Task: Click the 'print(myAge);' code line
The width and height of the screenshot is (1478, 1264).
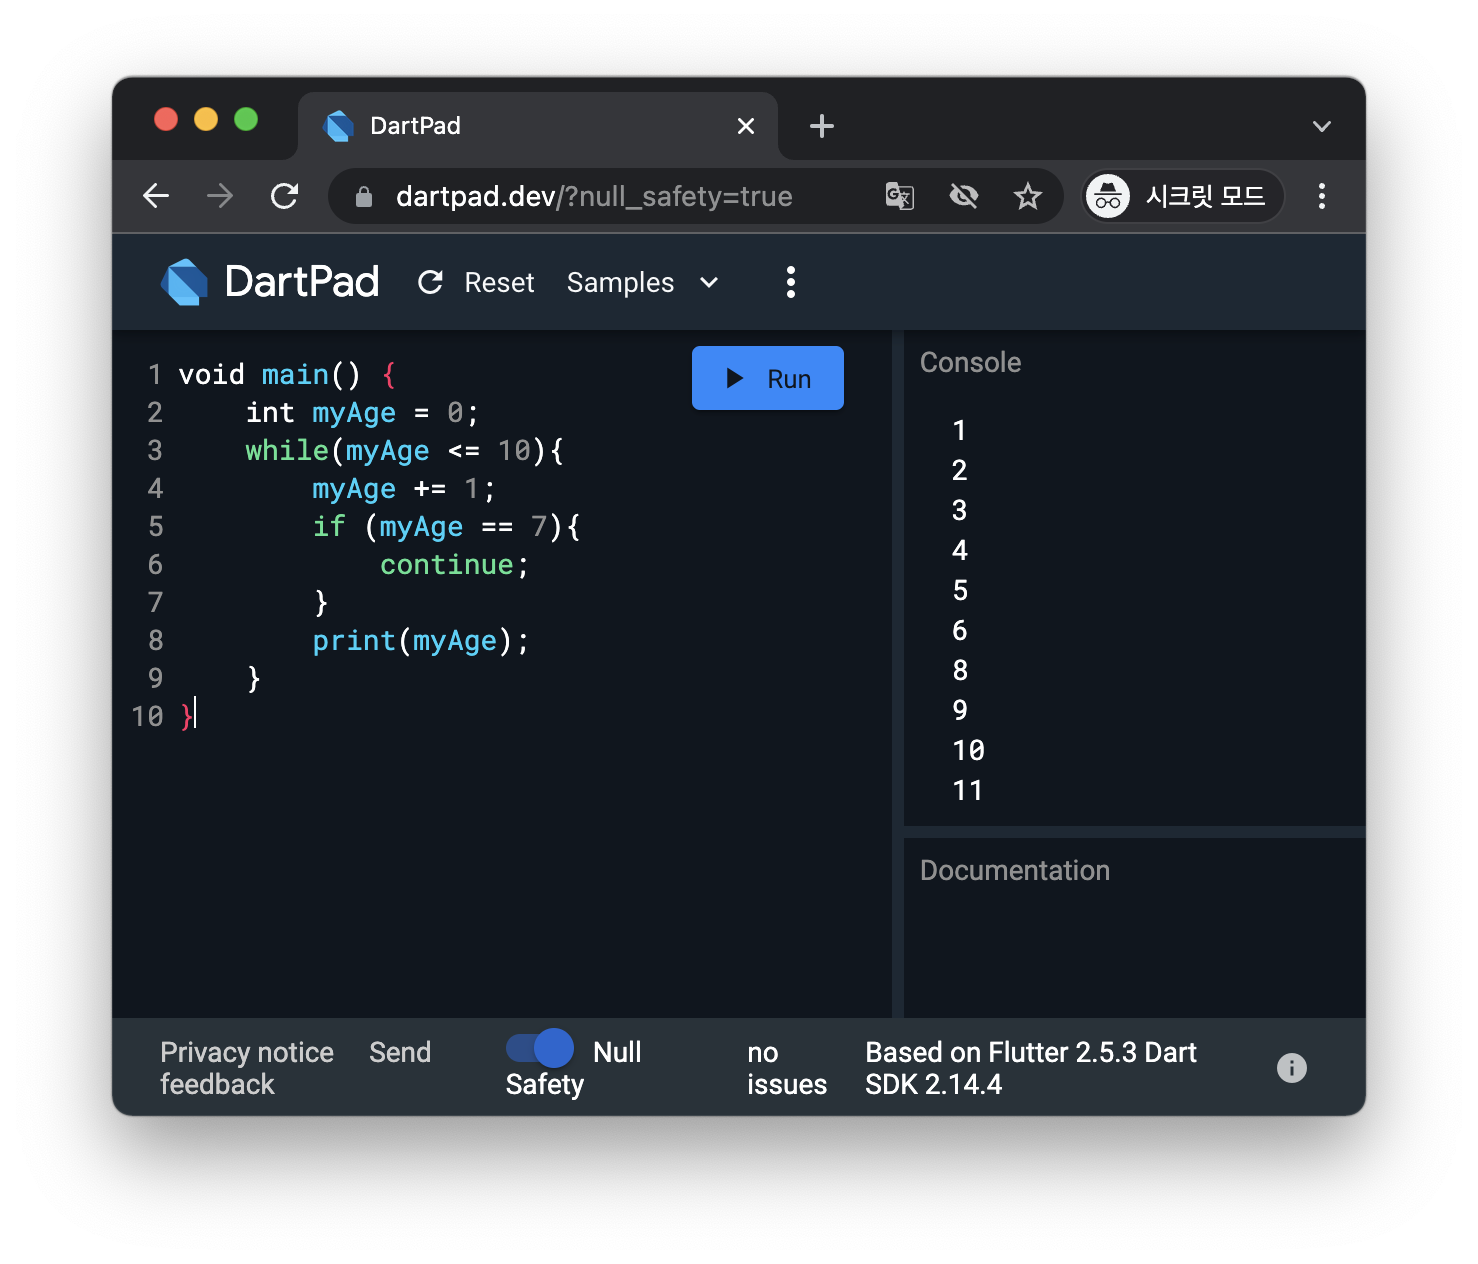Action: click(x=420, y=641)
